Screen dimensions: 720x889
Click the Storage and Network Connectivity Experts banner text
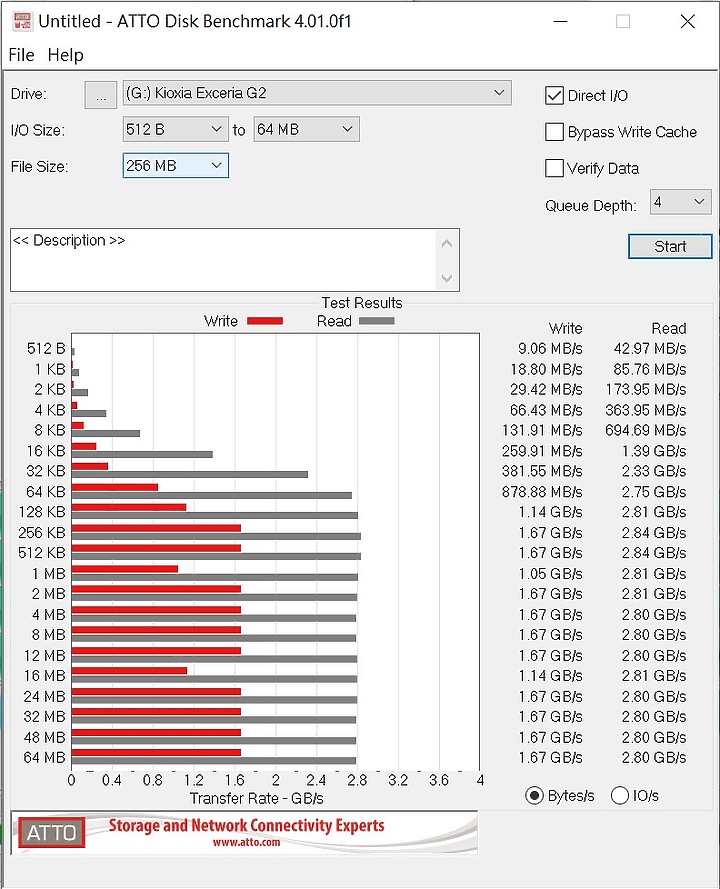[x=247, y=826]
